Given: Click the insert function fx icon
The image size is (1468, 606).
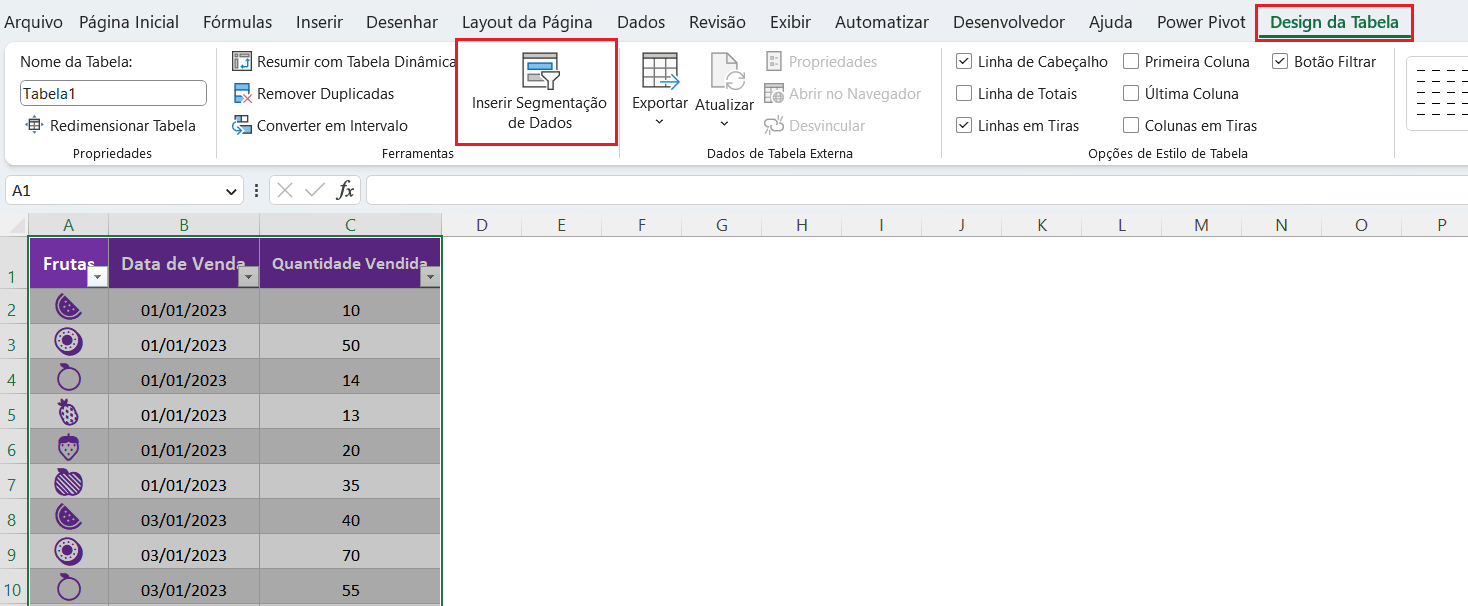Looking at the screenshot, I should tap(345, 190).
